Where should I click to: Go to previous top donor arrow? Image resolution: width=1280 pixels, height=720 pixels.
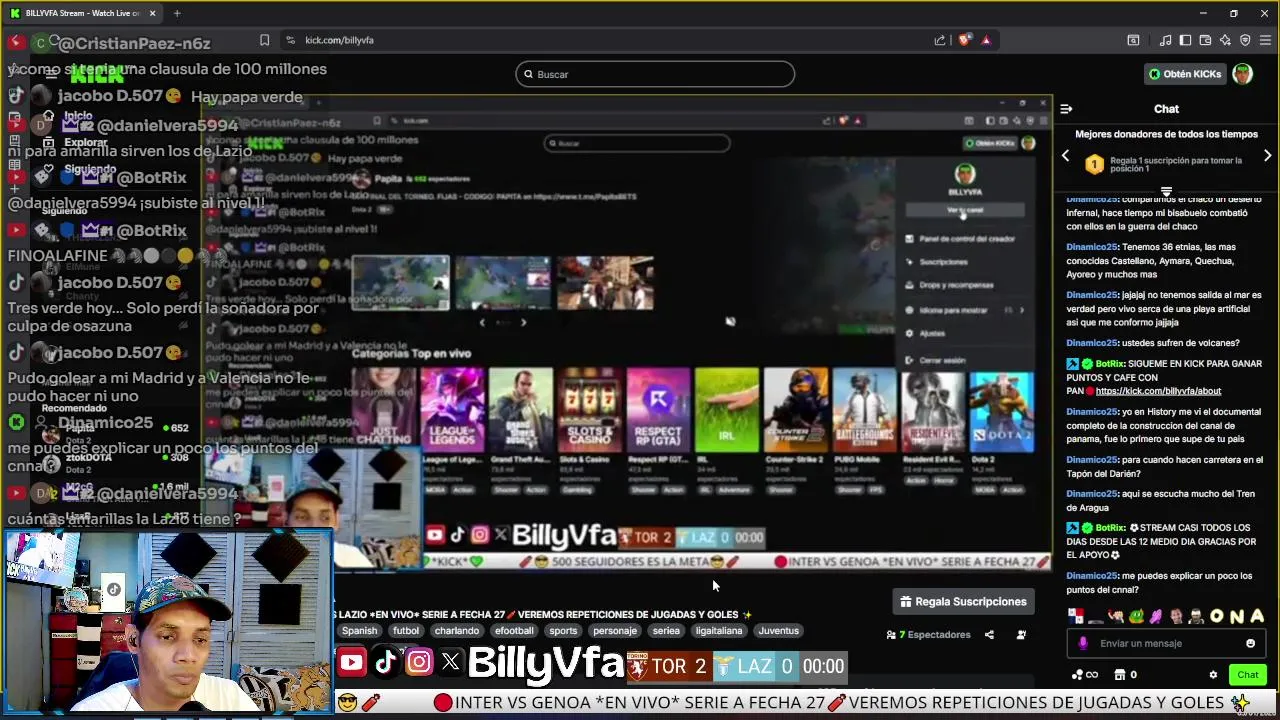1065,156
